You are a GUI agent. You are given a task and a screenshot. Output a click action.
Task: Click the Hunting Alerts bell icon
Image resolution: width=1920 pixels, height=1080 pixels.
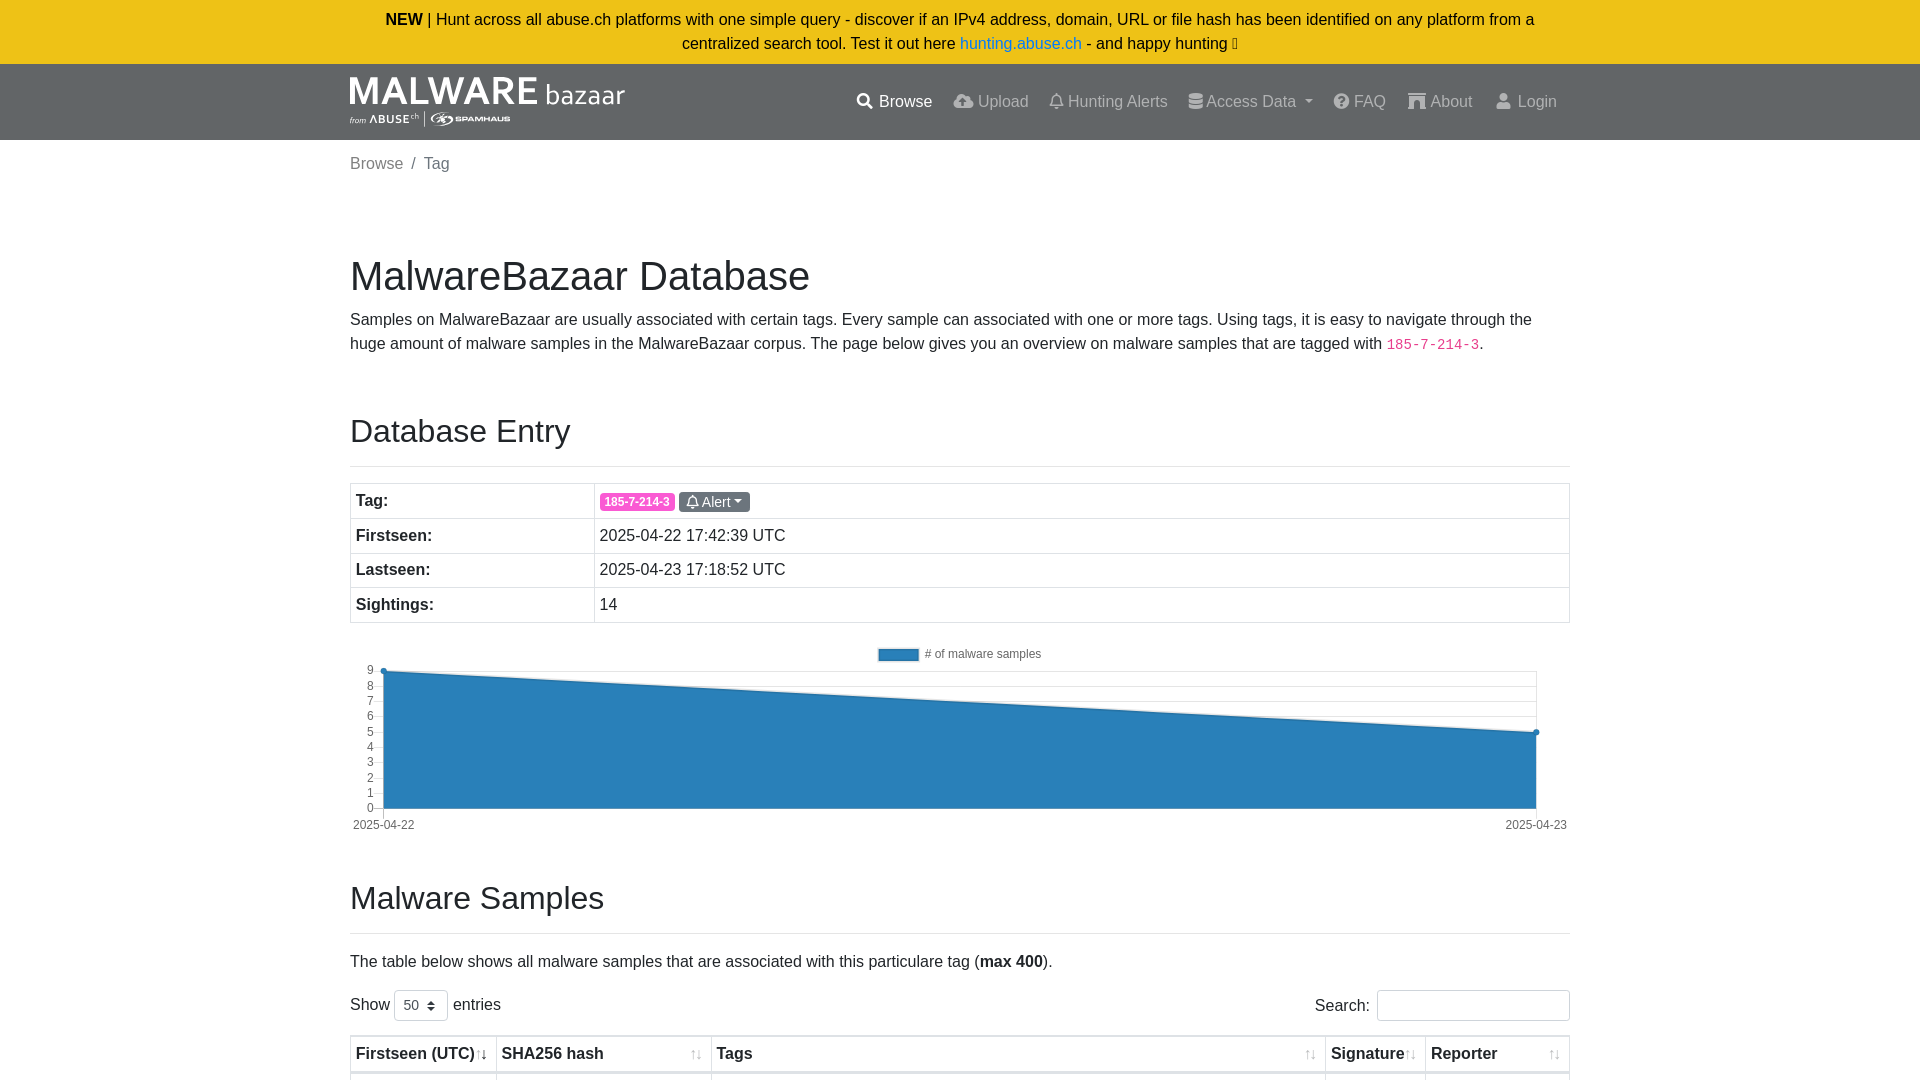(x=1056, y=102)
